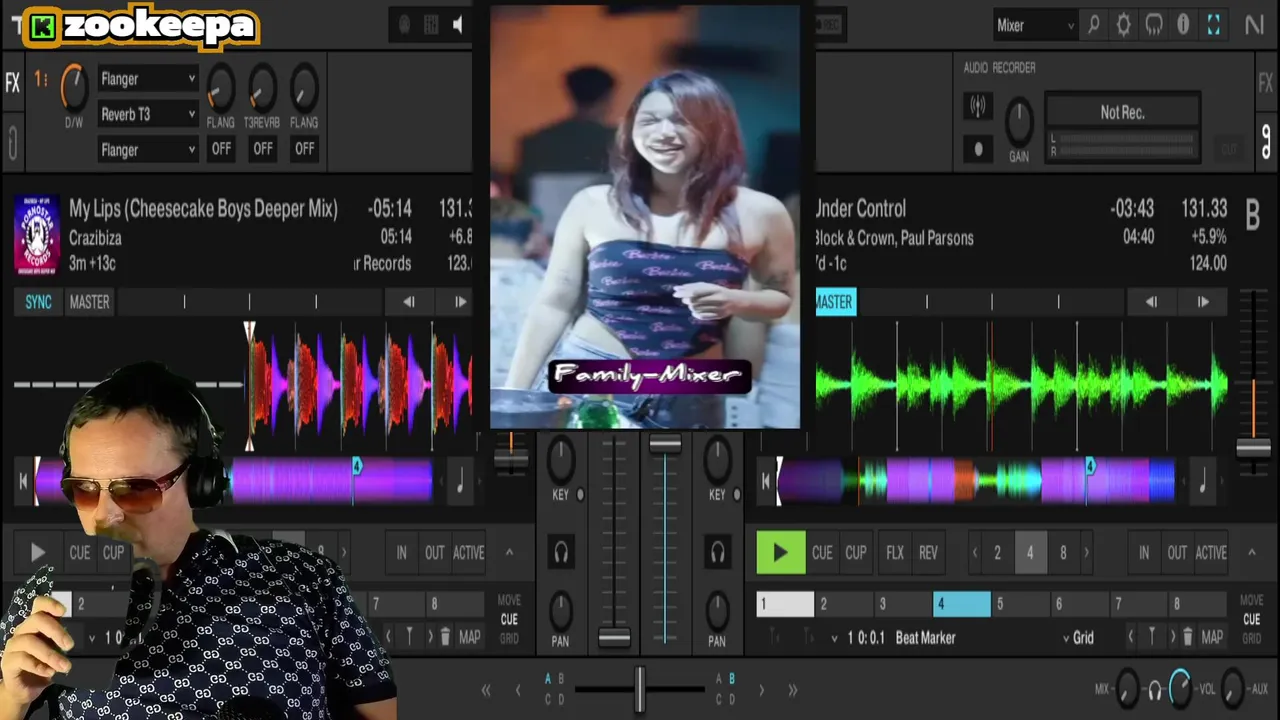Turn on T3REVRB effect OFF button
Viewport: 1280px width, 720px height.
[262, 148]
